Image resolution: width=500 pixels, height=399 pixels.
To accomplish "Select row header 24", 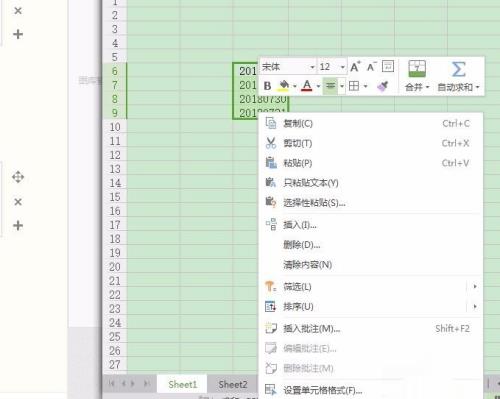I will [115, 323].
